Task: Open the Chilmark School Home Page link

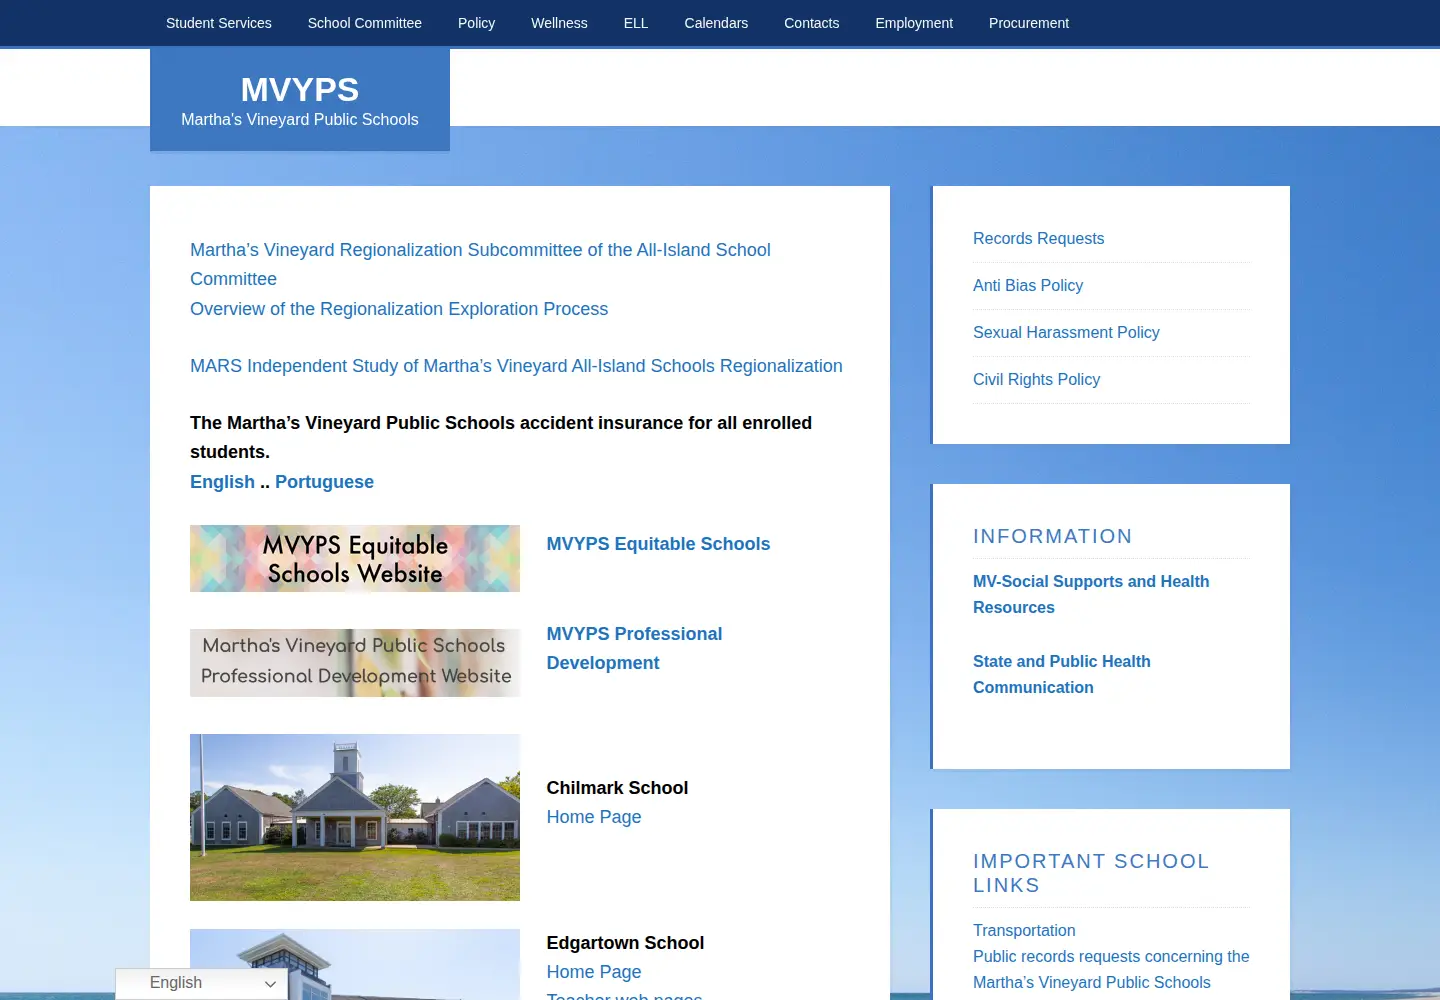Action: click(594, 817)
